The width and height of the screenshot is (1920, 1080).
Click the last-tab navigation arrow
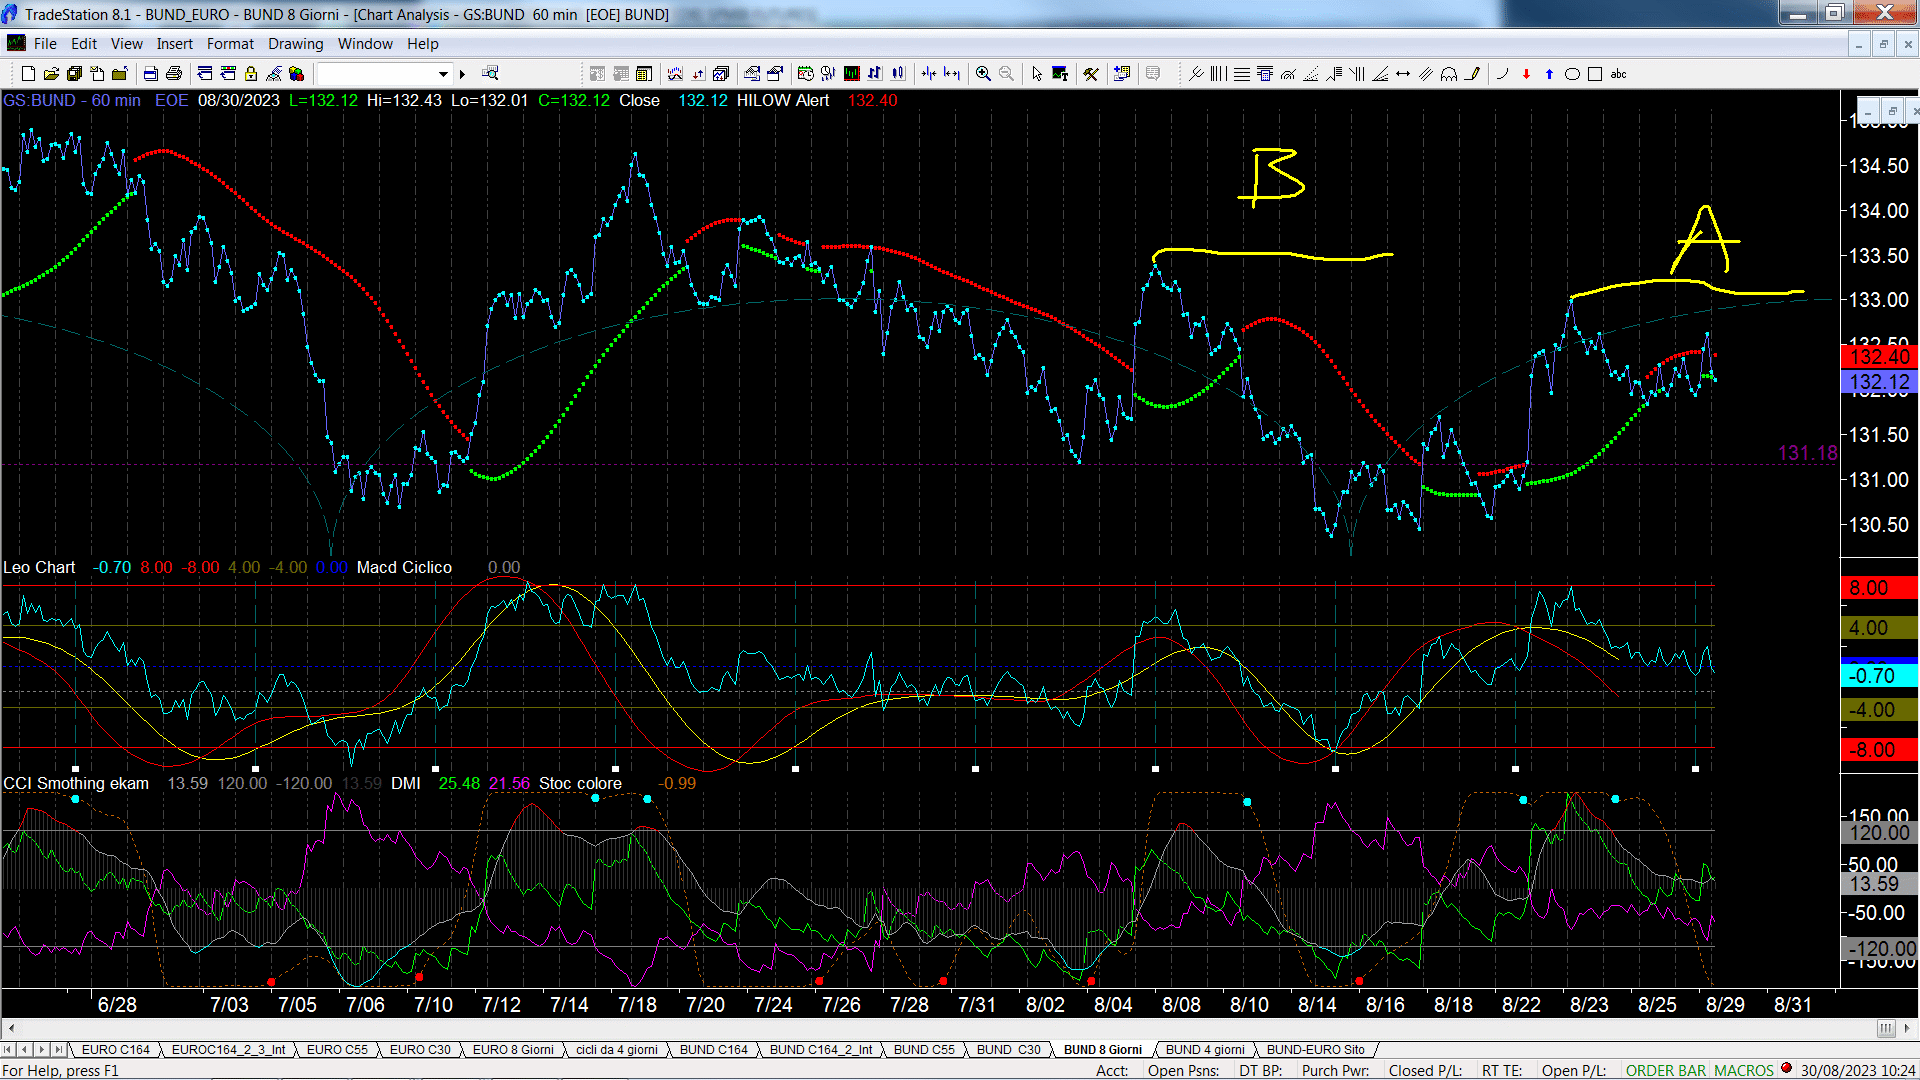tap(58, 1049)
